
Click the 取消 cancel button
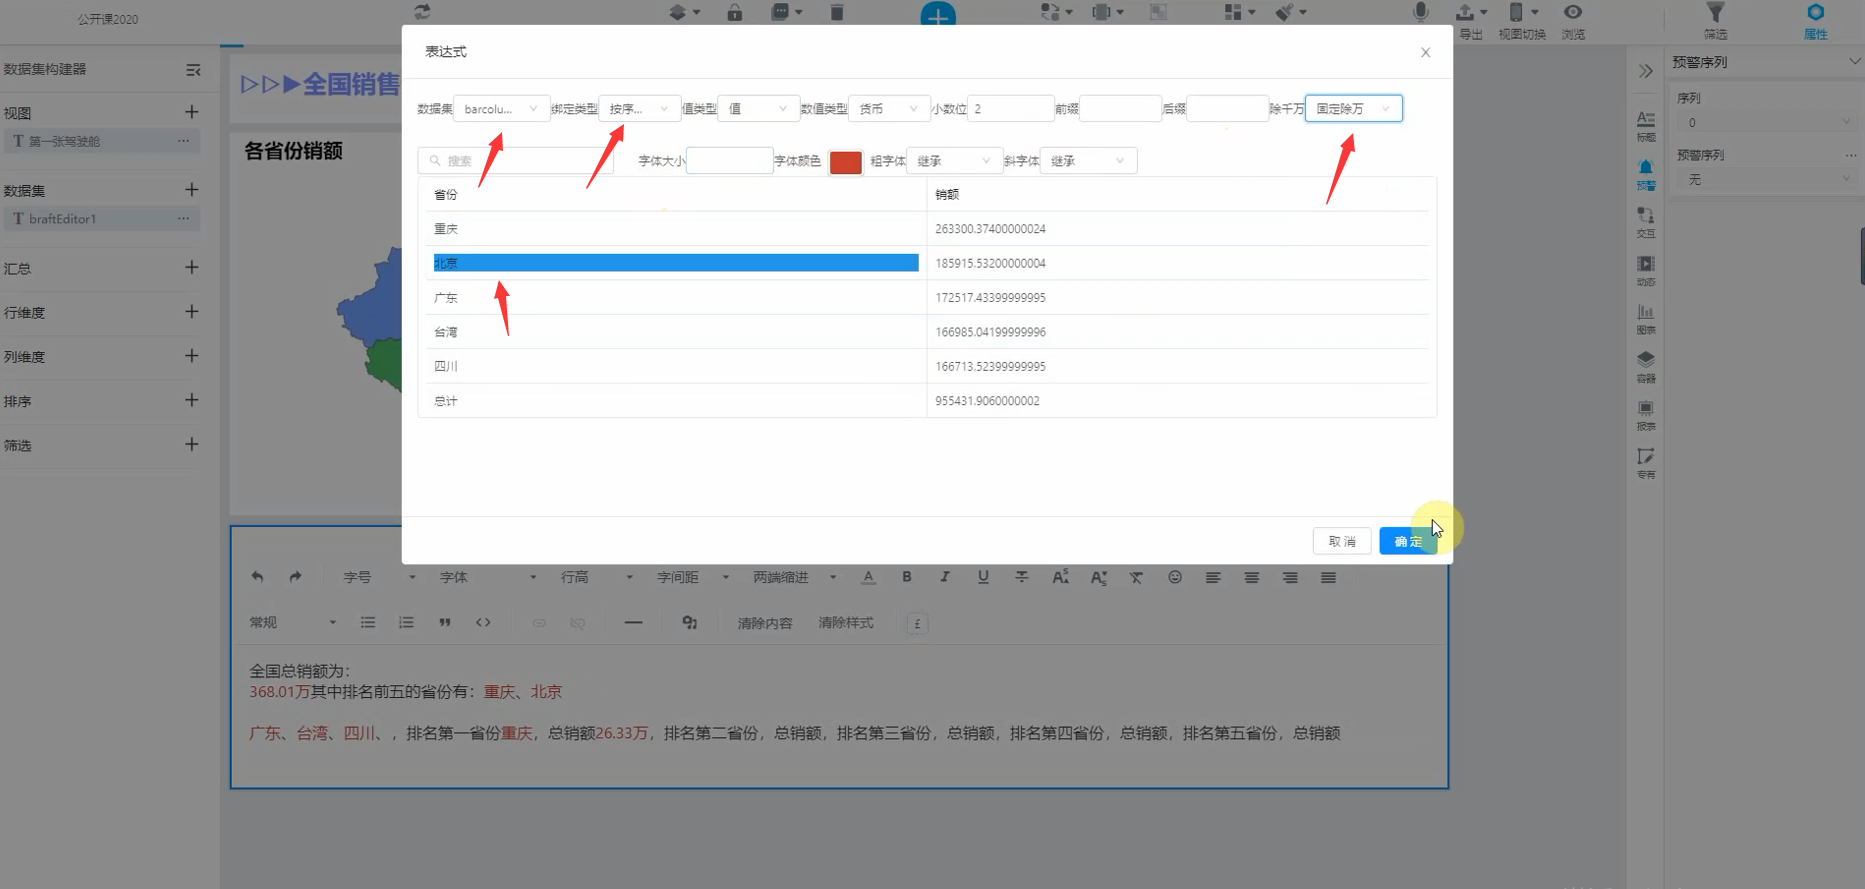pyautogui.click(x=1342, y=541)
